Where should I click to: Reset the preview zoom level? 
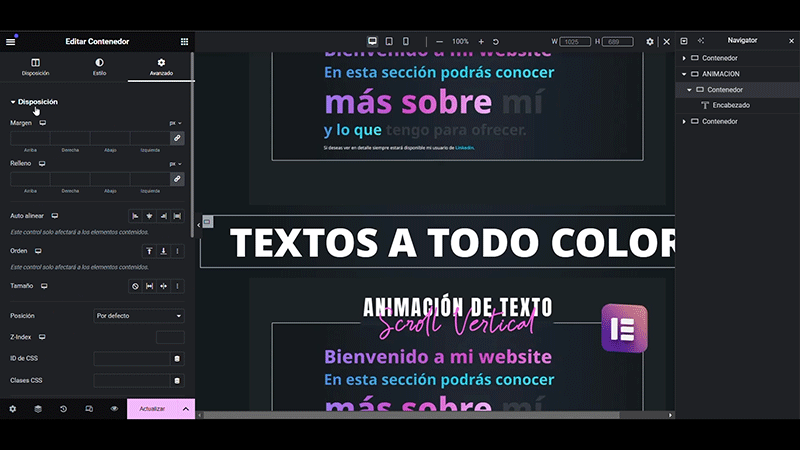496,41
